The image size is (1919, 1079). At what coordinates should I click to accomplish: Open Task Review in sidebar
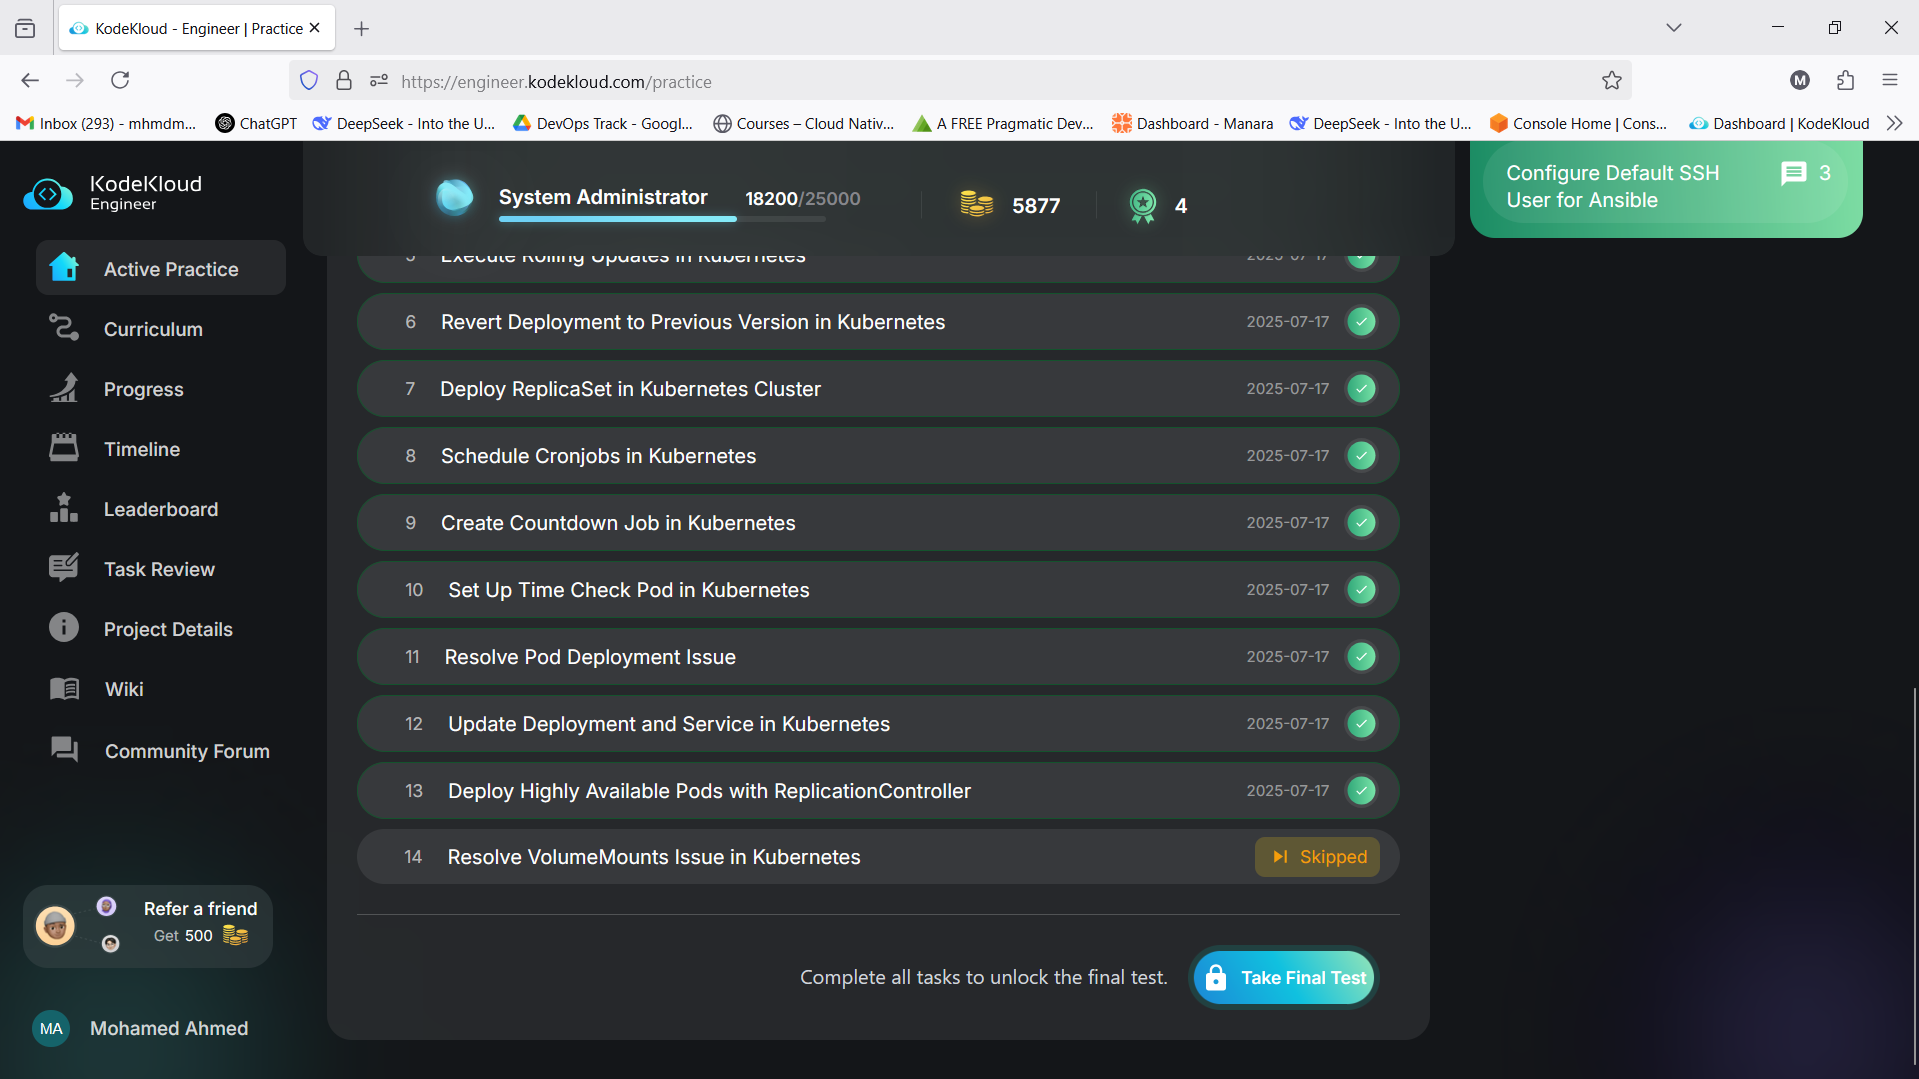tap(161, 568)
